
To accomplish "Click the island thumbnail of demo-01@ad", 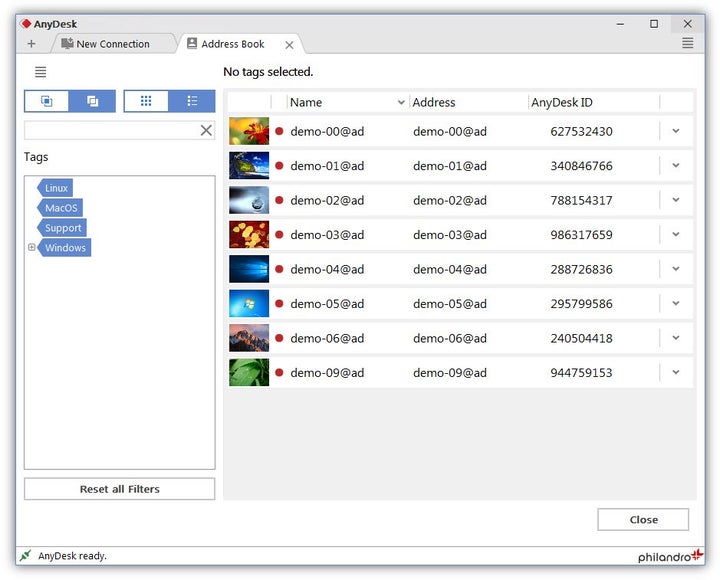I will tap(249, 165).
